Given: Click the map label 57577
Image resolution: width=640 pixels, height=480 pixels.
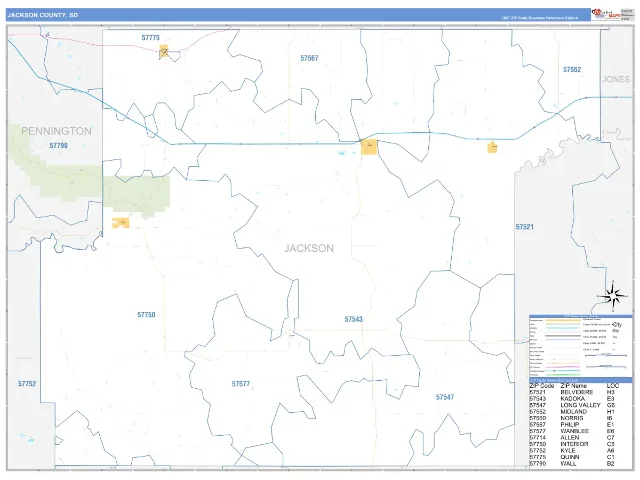Looking at the screenshot, I should click(241, 384).
